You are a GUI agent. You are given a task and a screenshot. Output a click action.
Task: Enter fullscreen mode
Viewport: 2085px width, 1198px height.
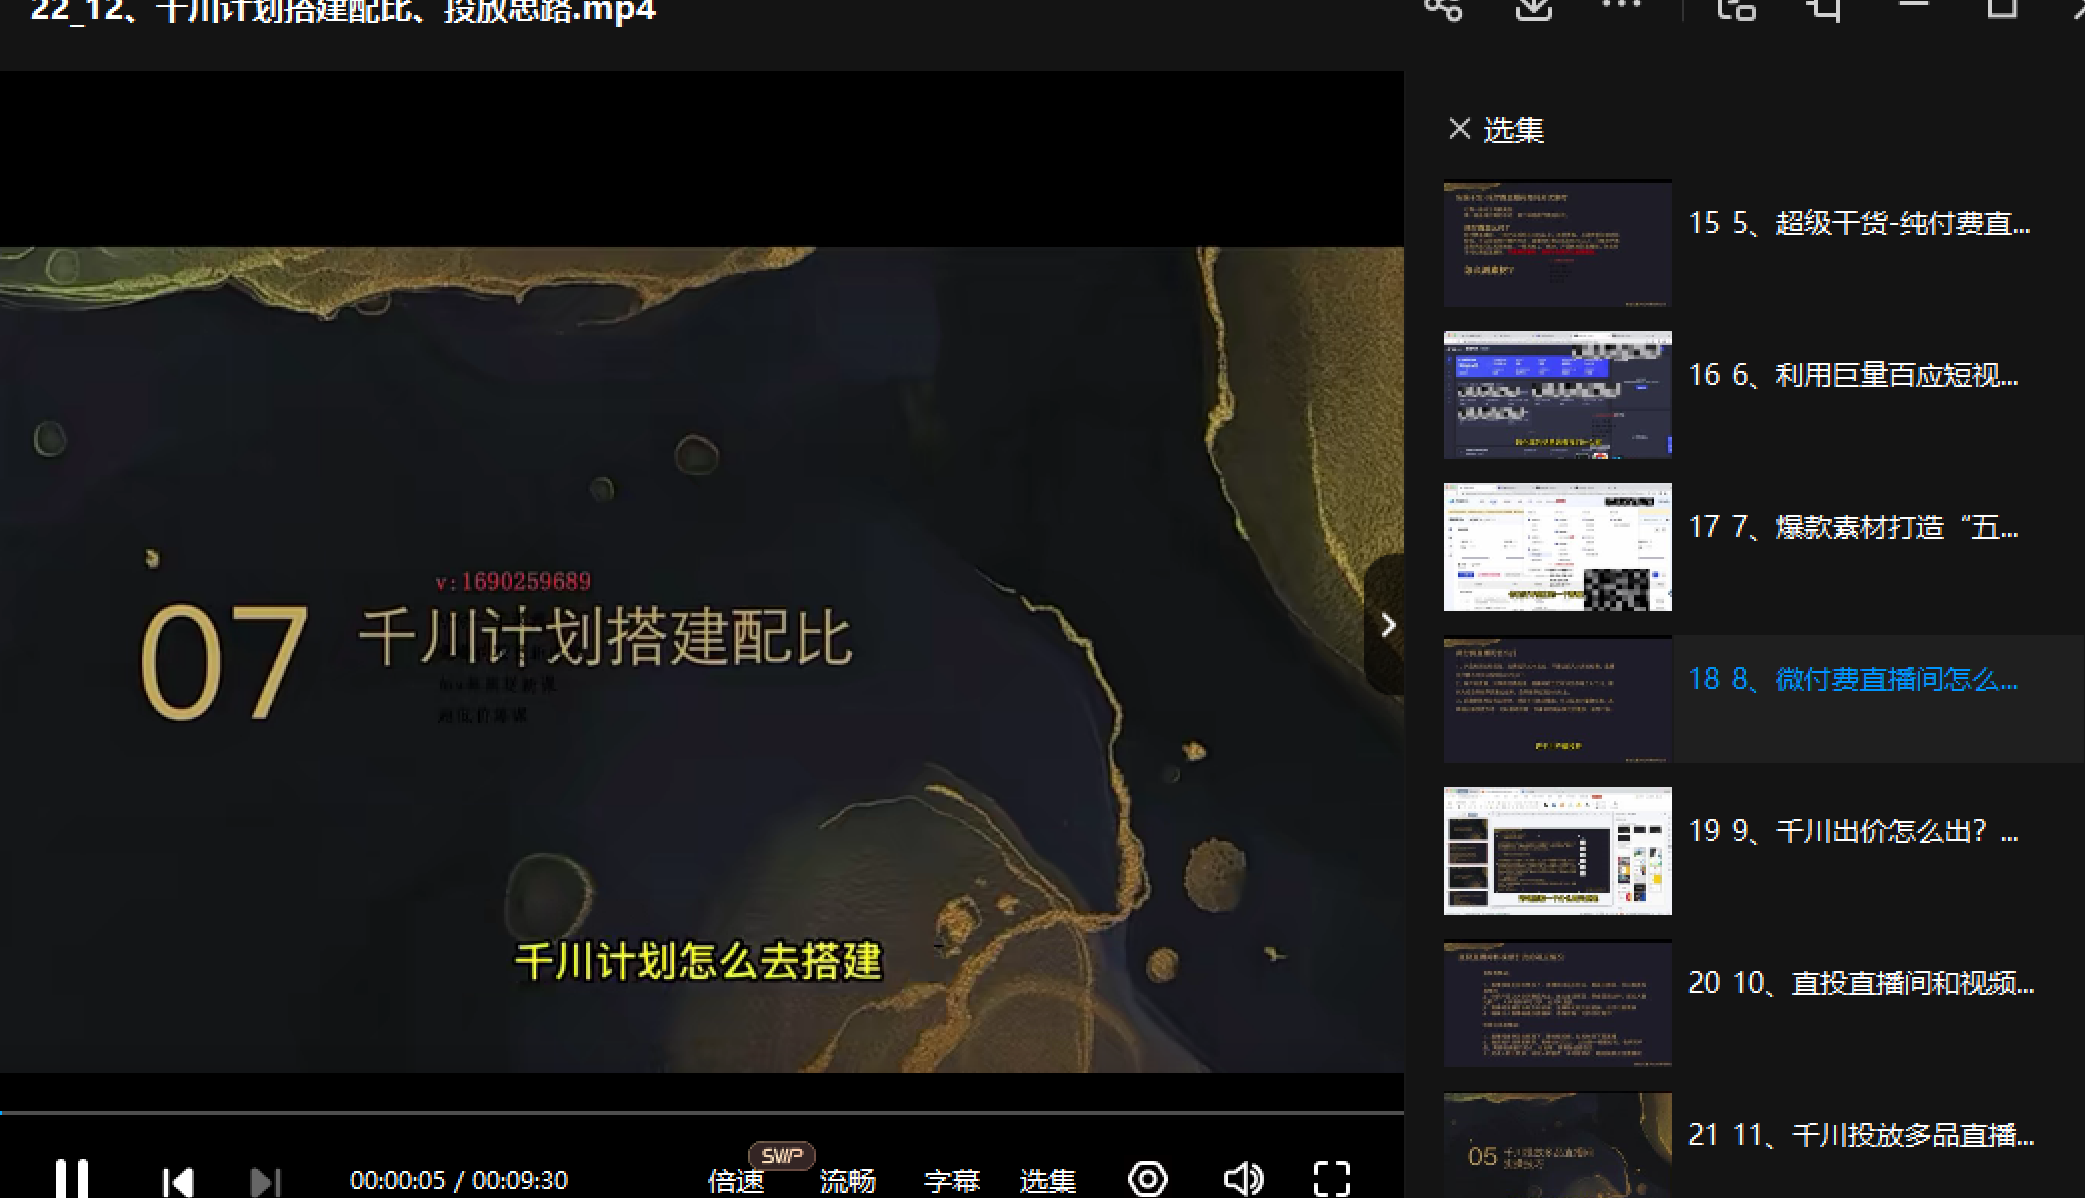pyautogui.click(x=1332, y=1179)
